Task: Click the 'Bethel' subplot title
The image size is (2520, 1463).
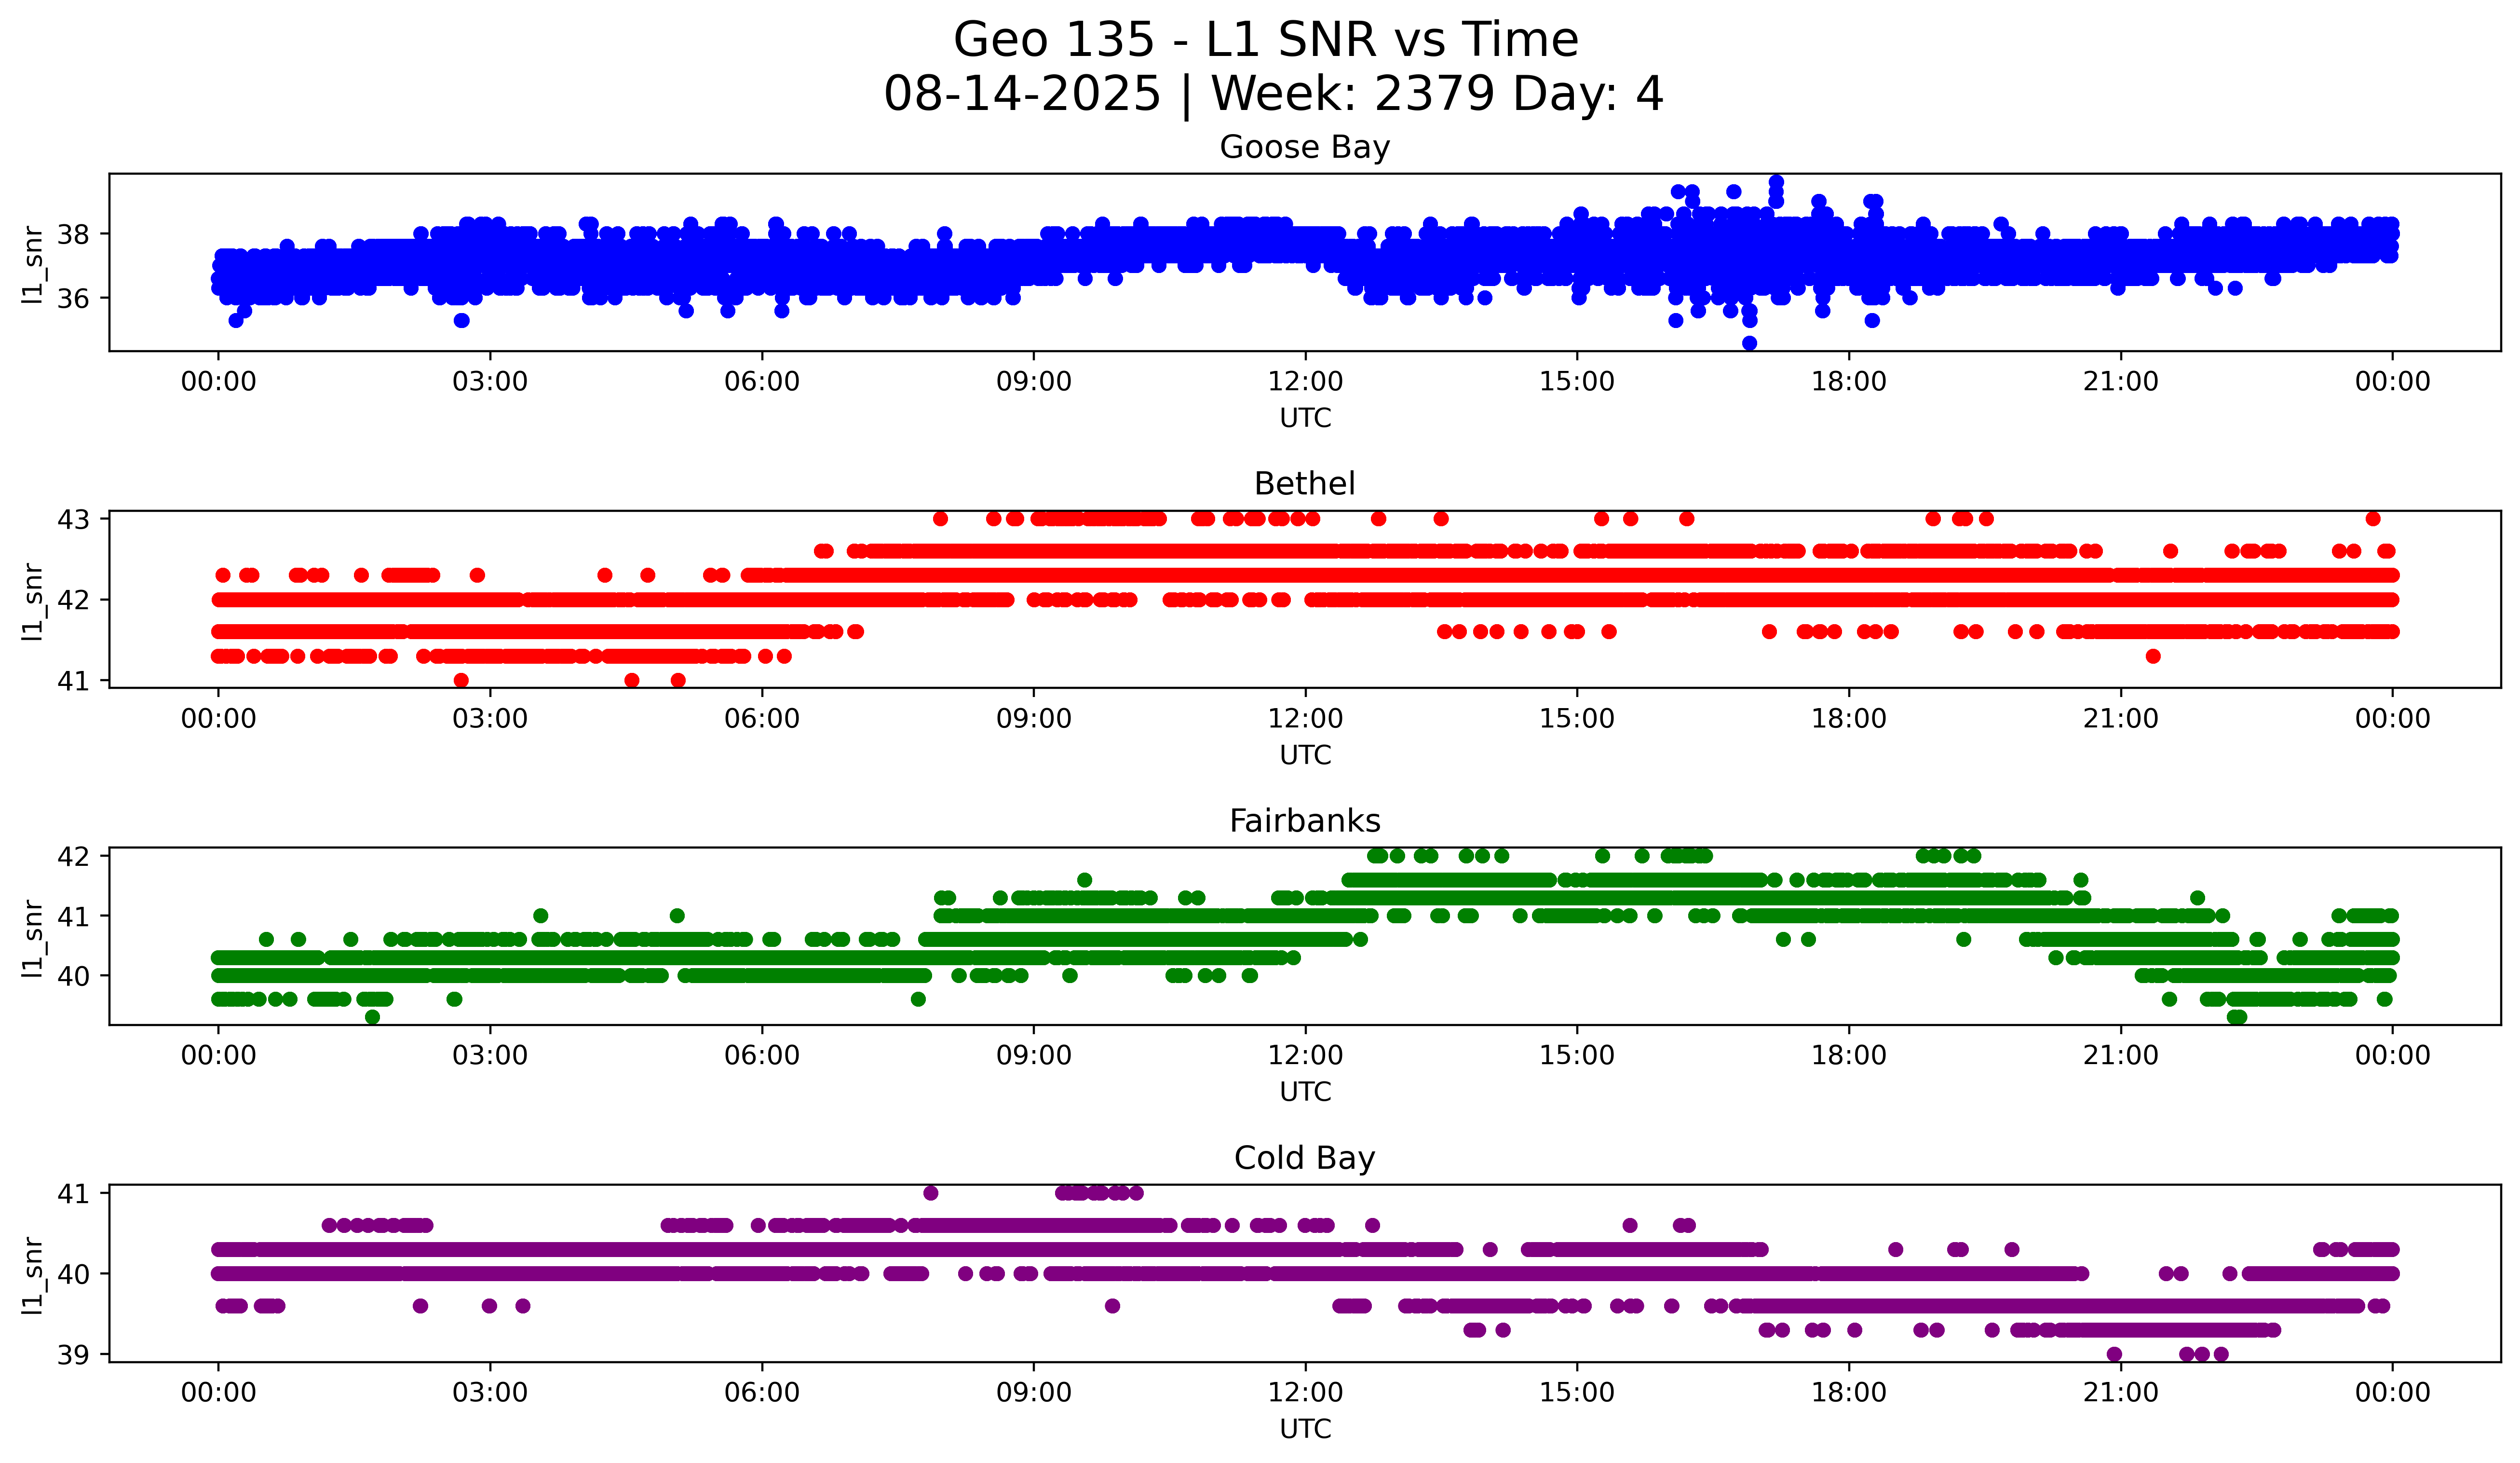Action: 1304,484
